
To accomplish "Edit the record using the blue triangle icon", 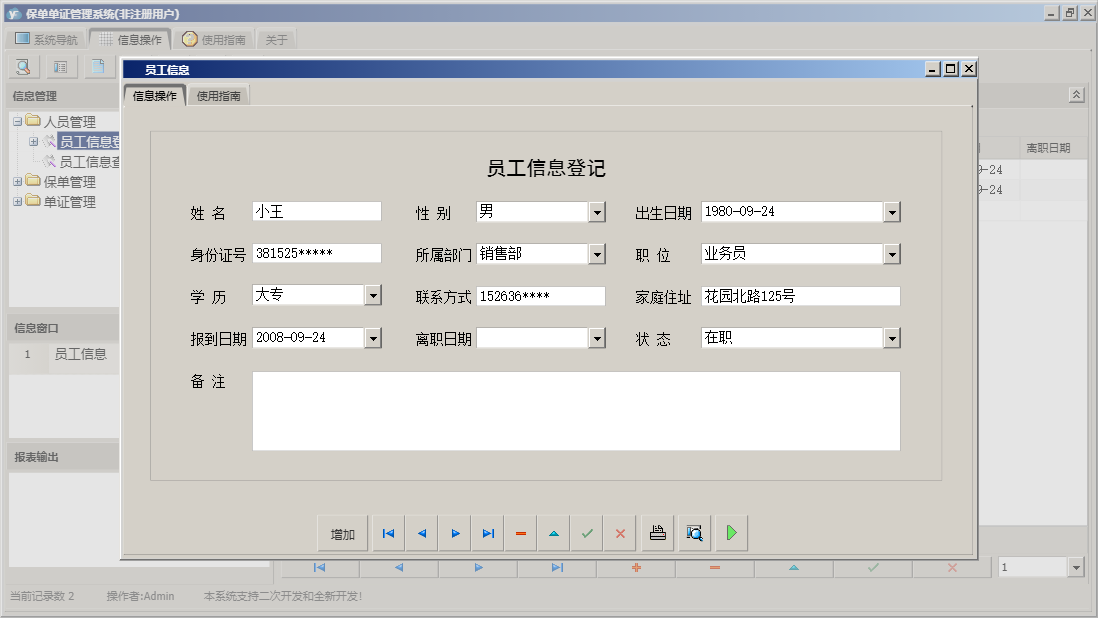I will pos(553,533).
